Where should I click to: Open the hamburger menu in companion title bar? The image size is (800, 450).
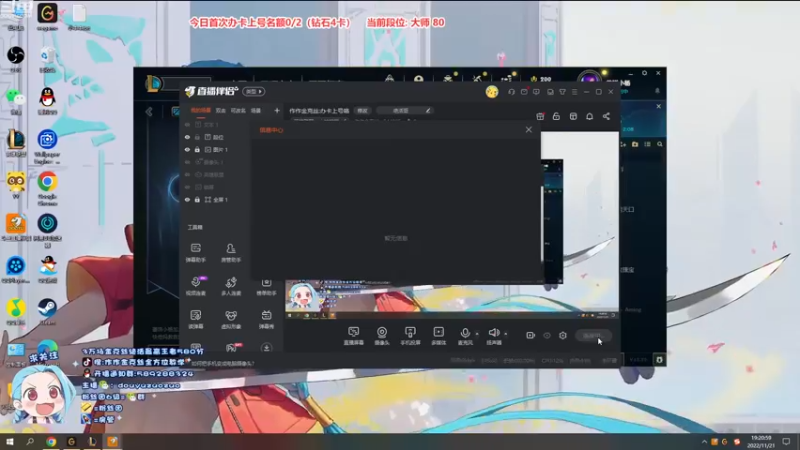coord(574,92)
